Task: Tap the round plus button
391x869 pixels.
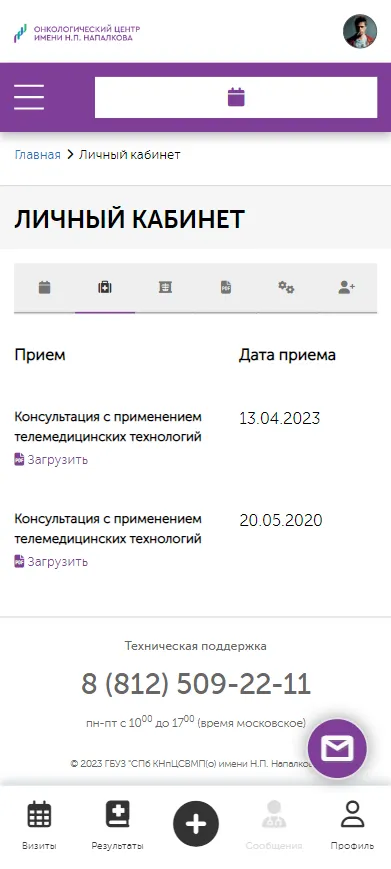Action: 196,824
